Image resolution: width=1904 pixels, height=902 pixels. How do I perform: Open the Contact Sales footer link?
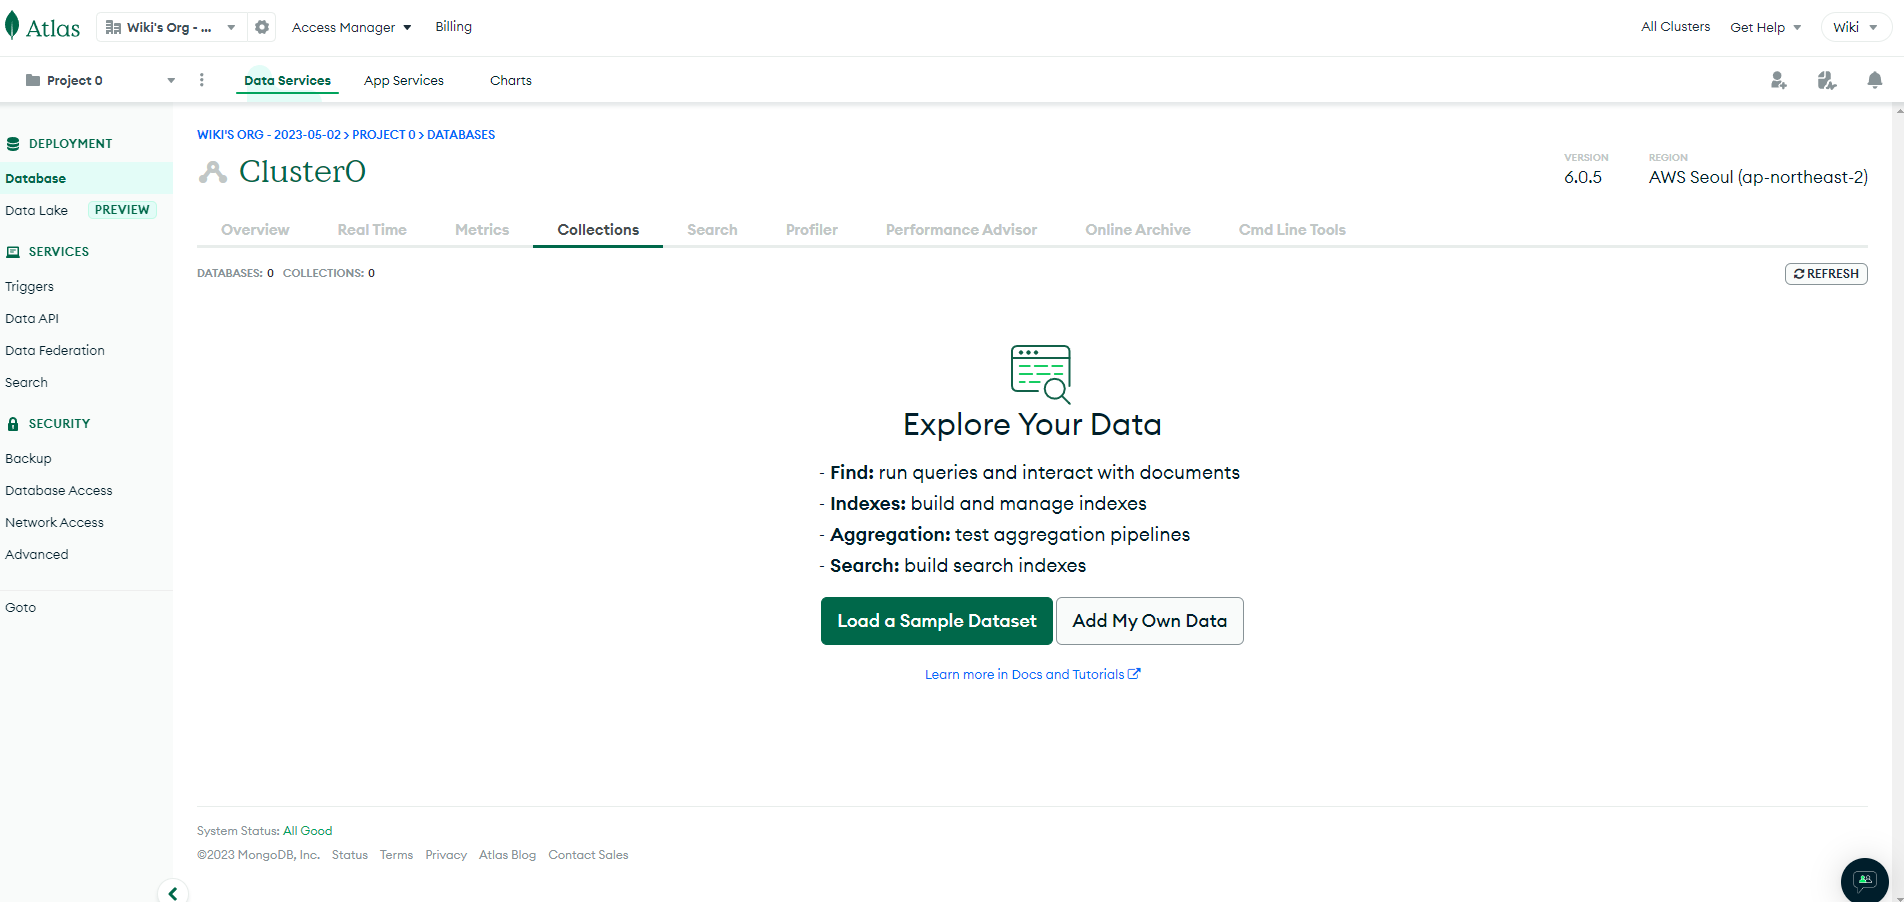(x=588, y=855)
